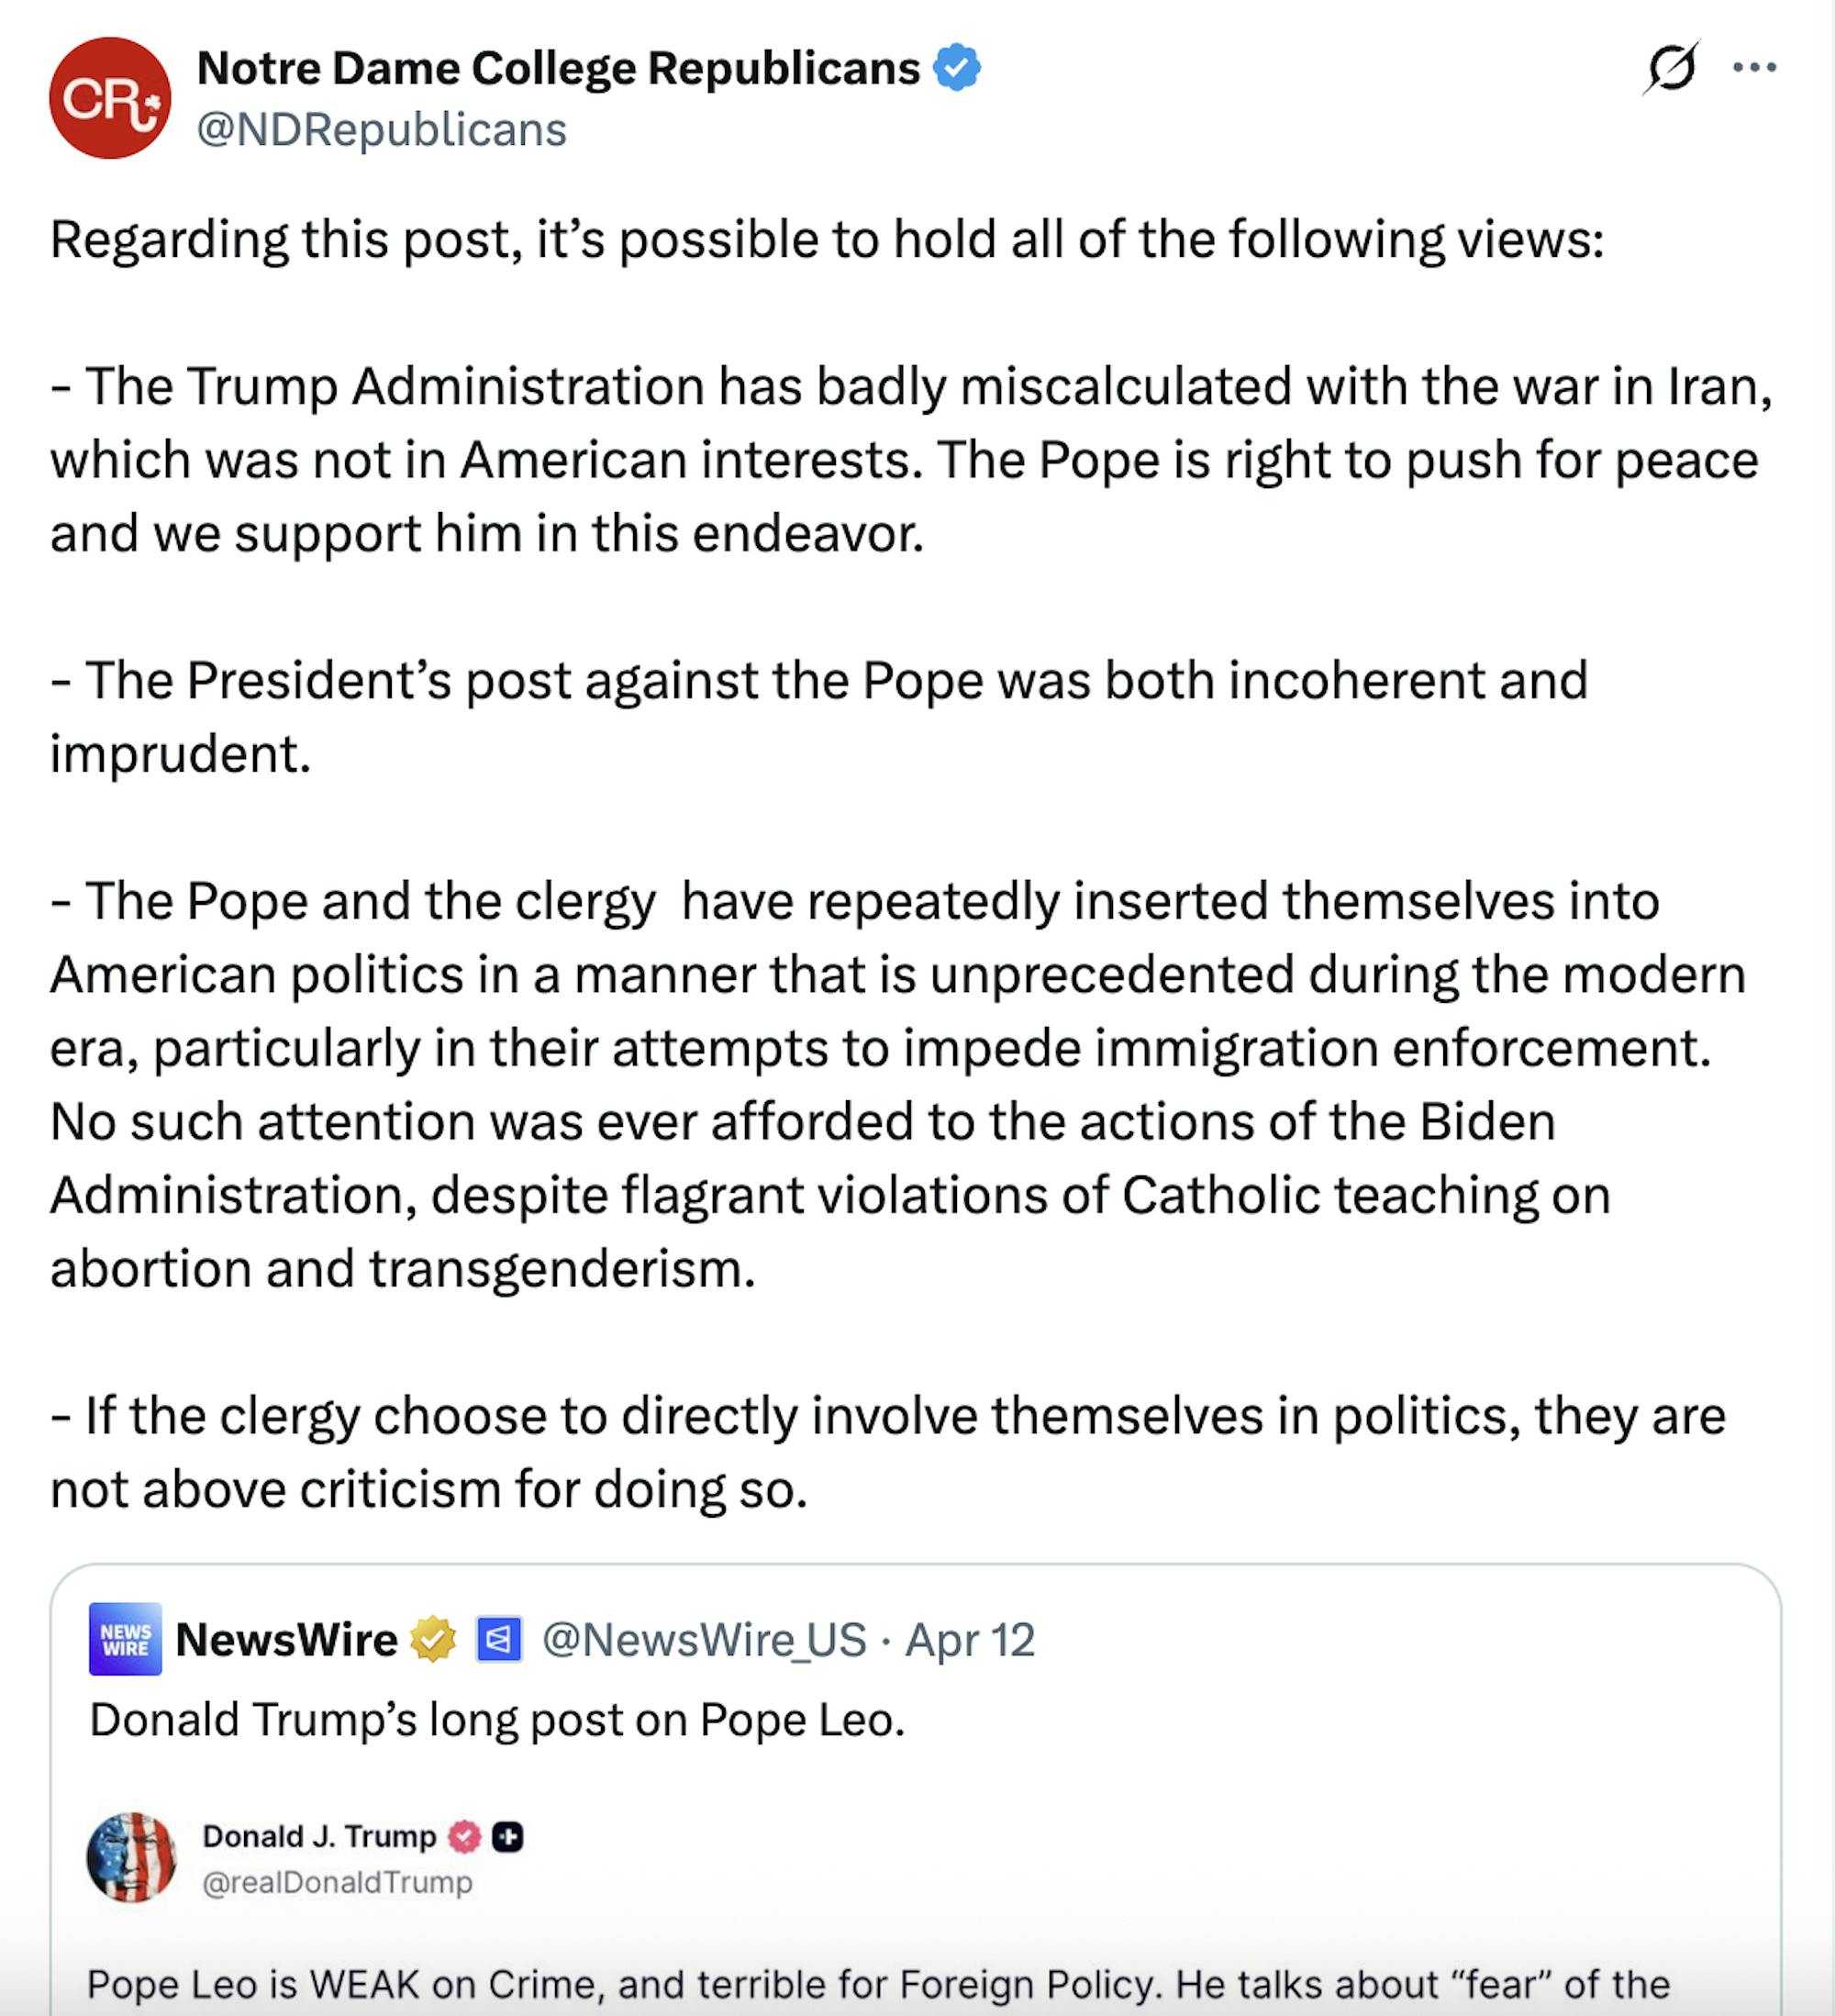Click the gold verified badge next to NewsWire
1835x2016 pixels.
(x=433, y=1639)
